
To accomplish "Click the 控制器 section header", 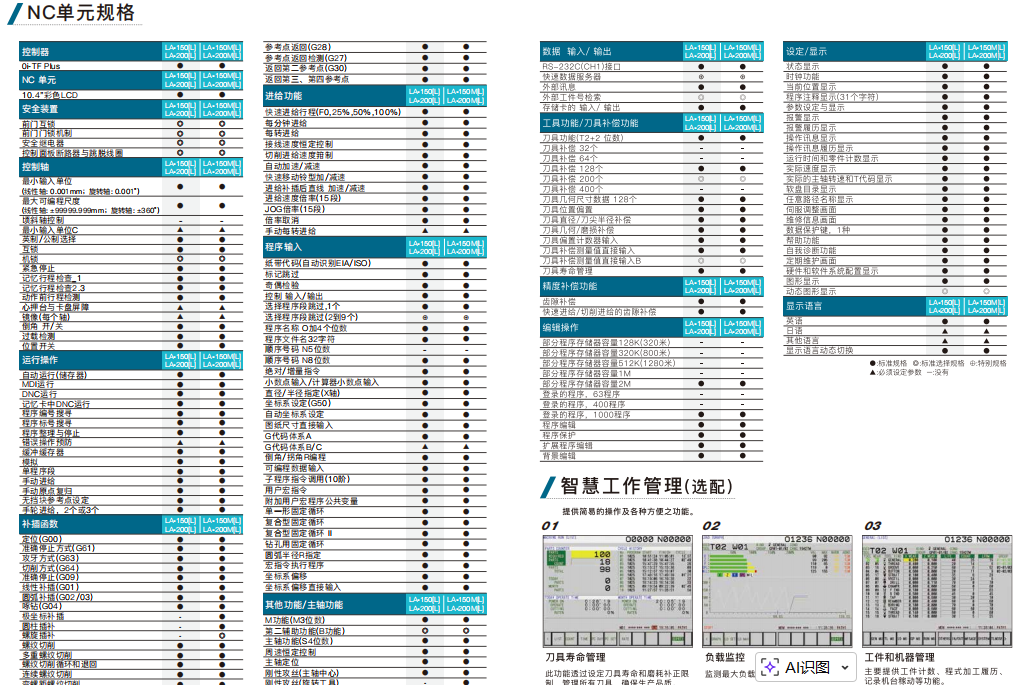I will point(36,51).
